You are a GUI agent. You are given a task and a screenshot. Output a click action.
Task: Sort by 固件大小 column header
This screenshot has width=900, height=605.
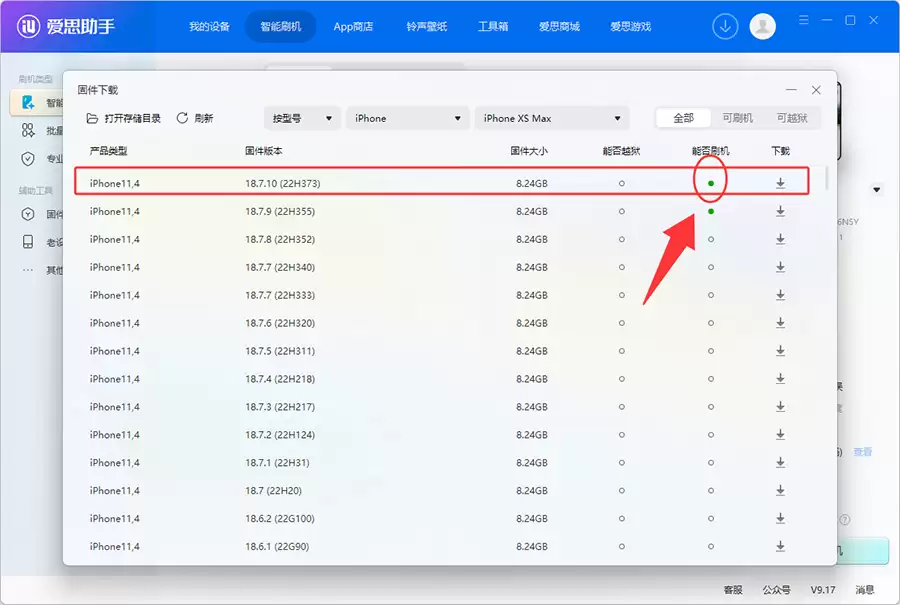click(529, 151)
